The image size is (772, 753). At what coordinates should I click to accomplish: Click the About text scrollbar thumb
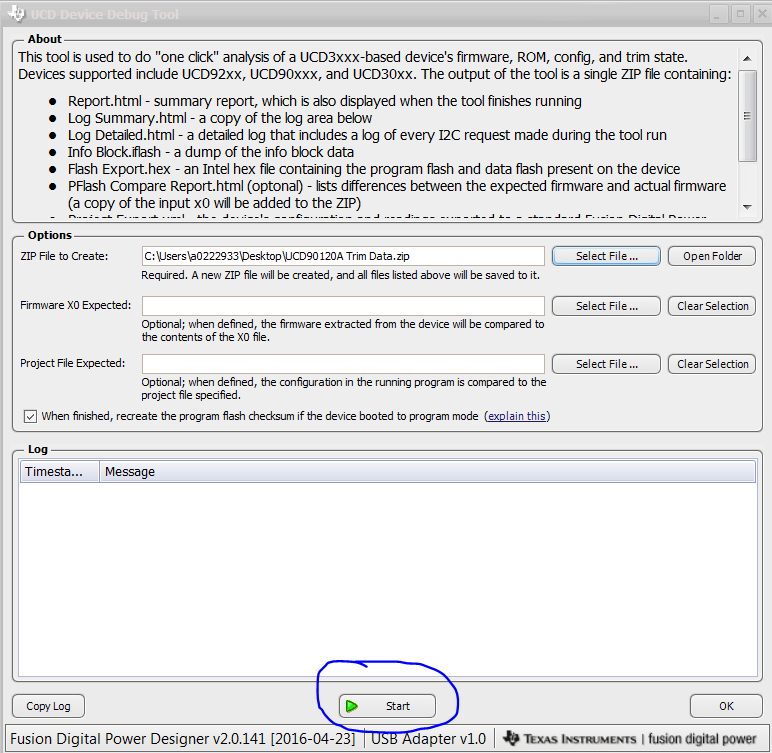[747, 116]
